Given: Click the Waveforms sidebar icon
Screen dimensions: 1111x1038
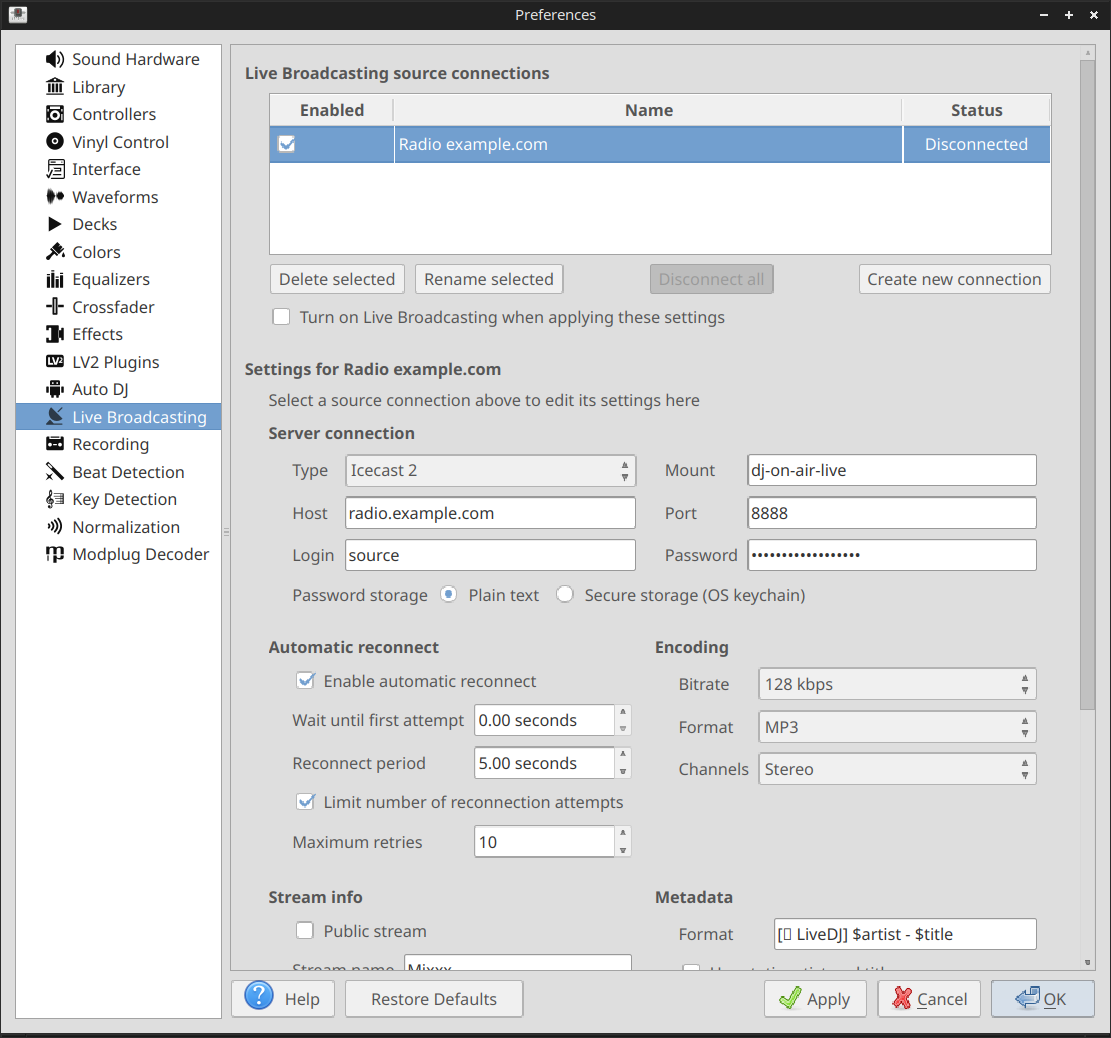Looking at the screenshot, I should pyautogui.click(x=56, y=197).
